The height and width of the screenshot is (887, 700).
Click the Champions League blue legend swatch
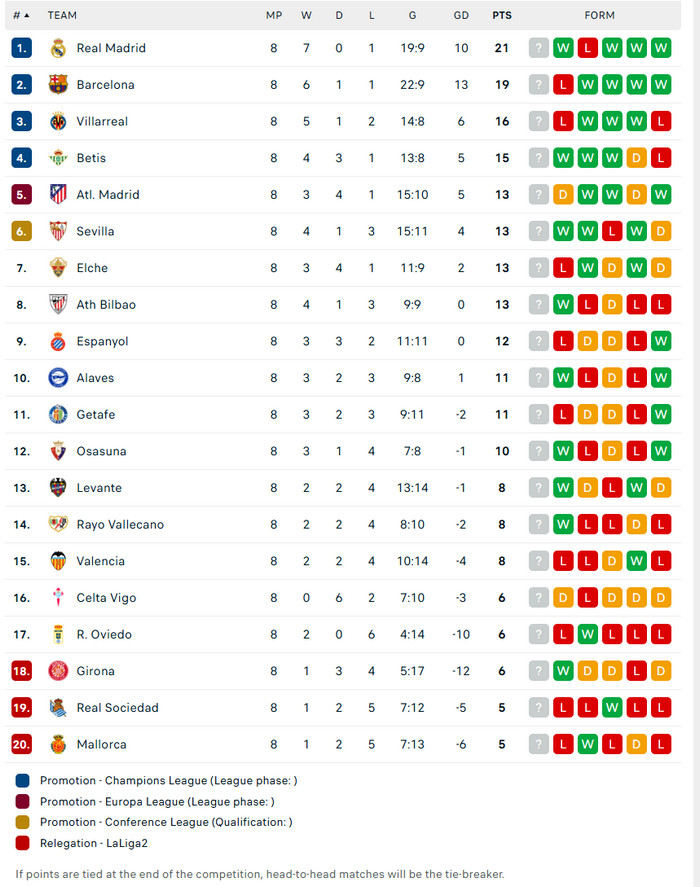(x=23, y=780)
